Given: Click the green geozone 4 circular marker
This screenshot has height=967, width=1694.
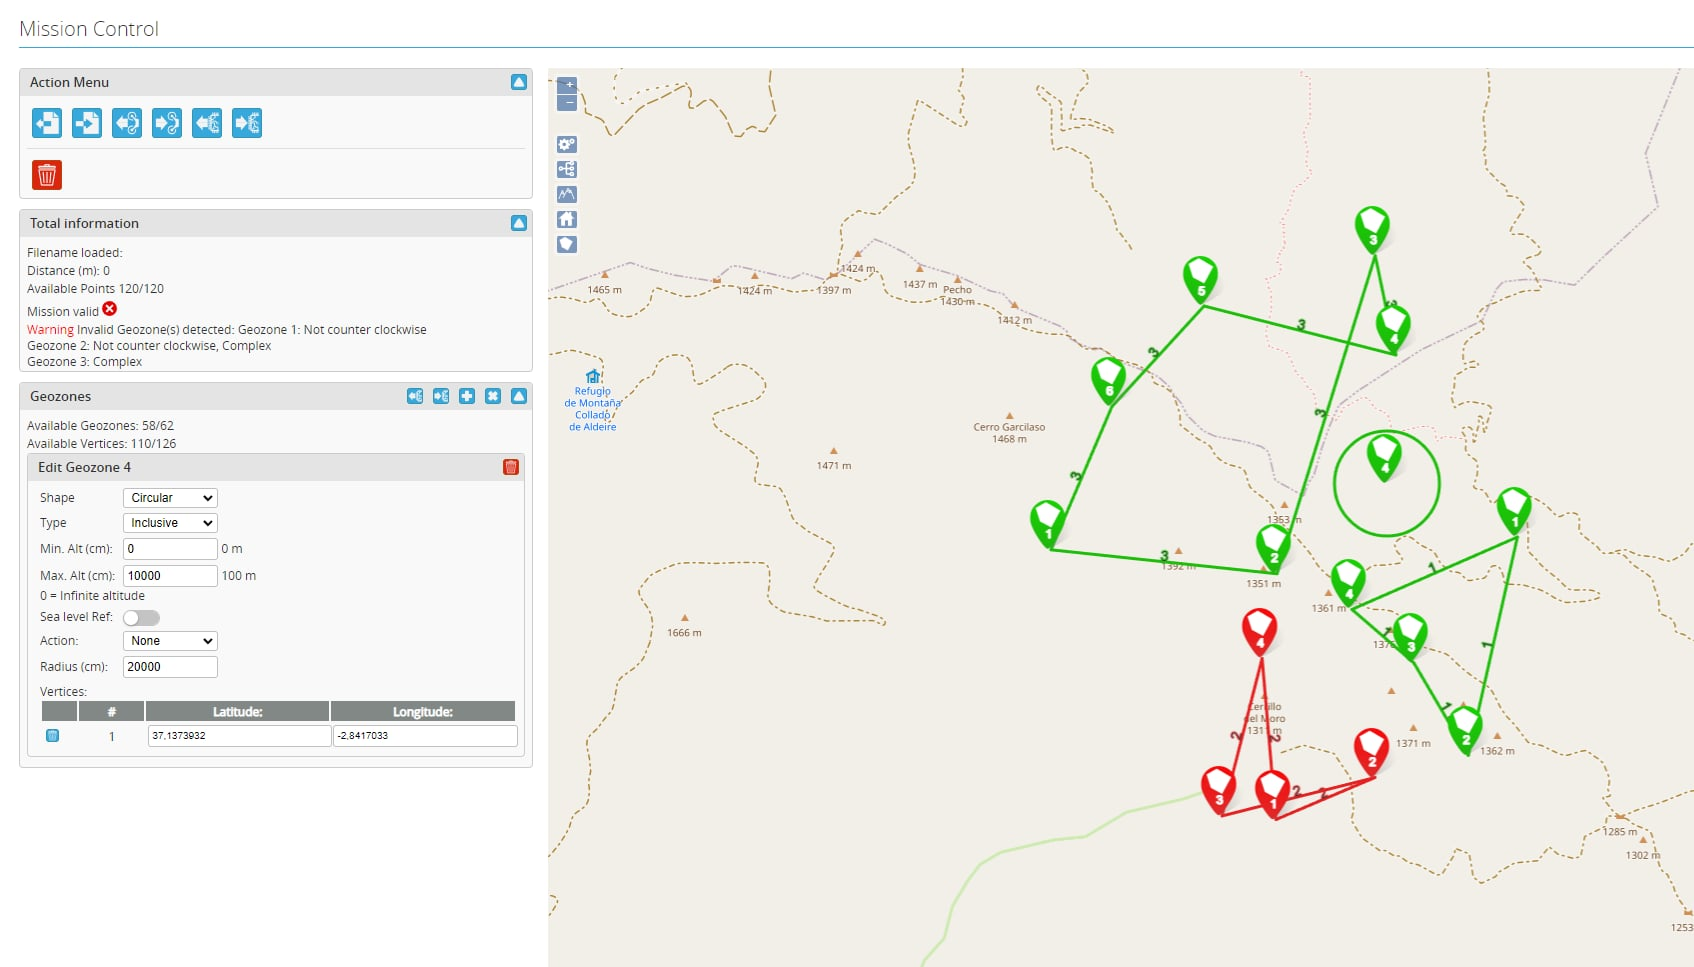Looking at the screenshot, I should coord(1384,458).
